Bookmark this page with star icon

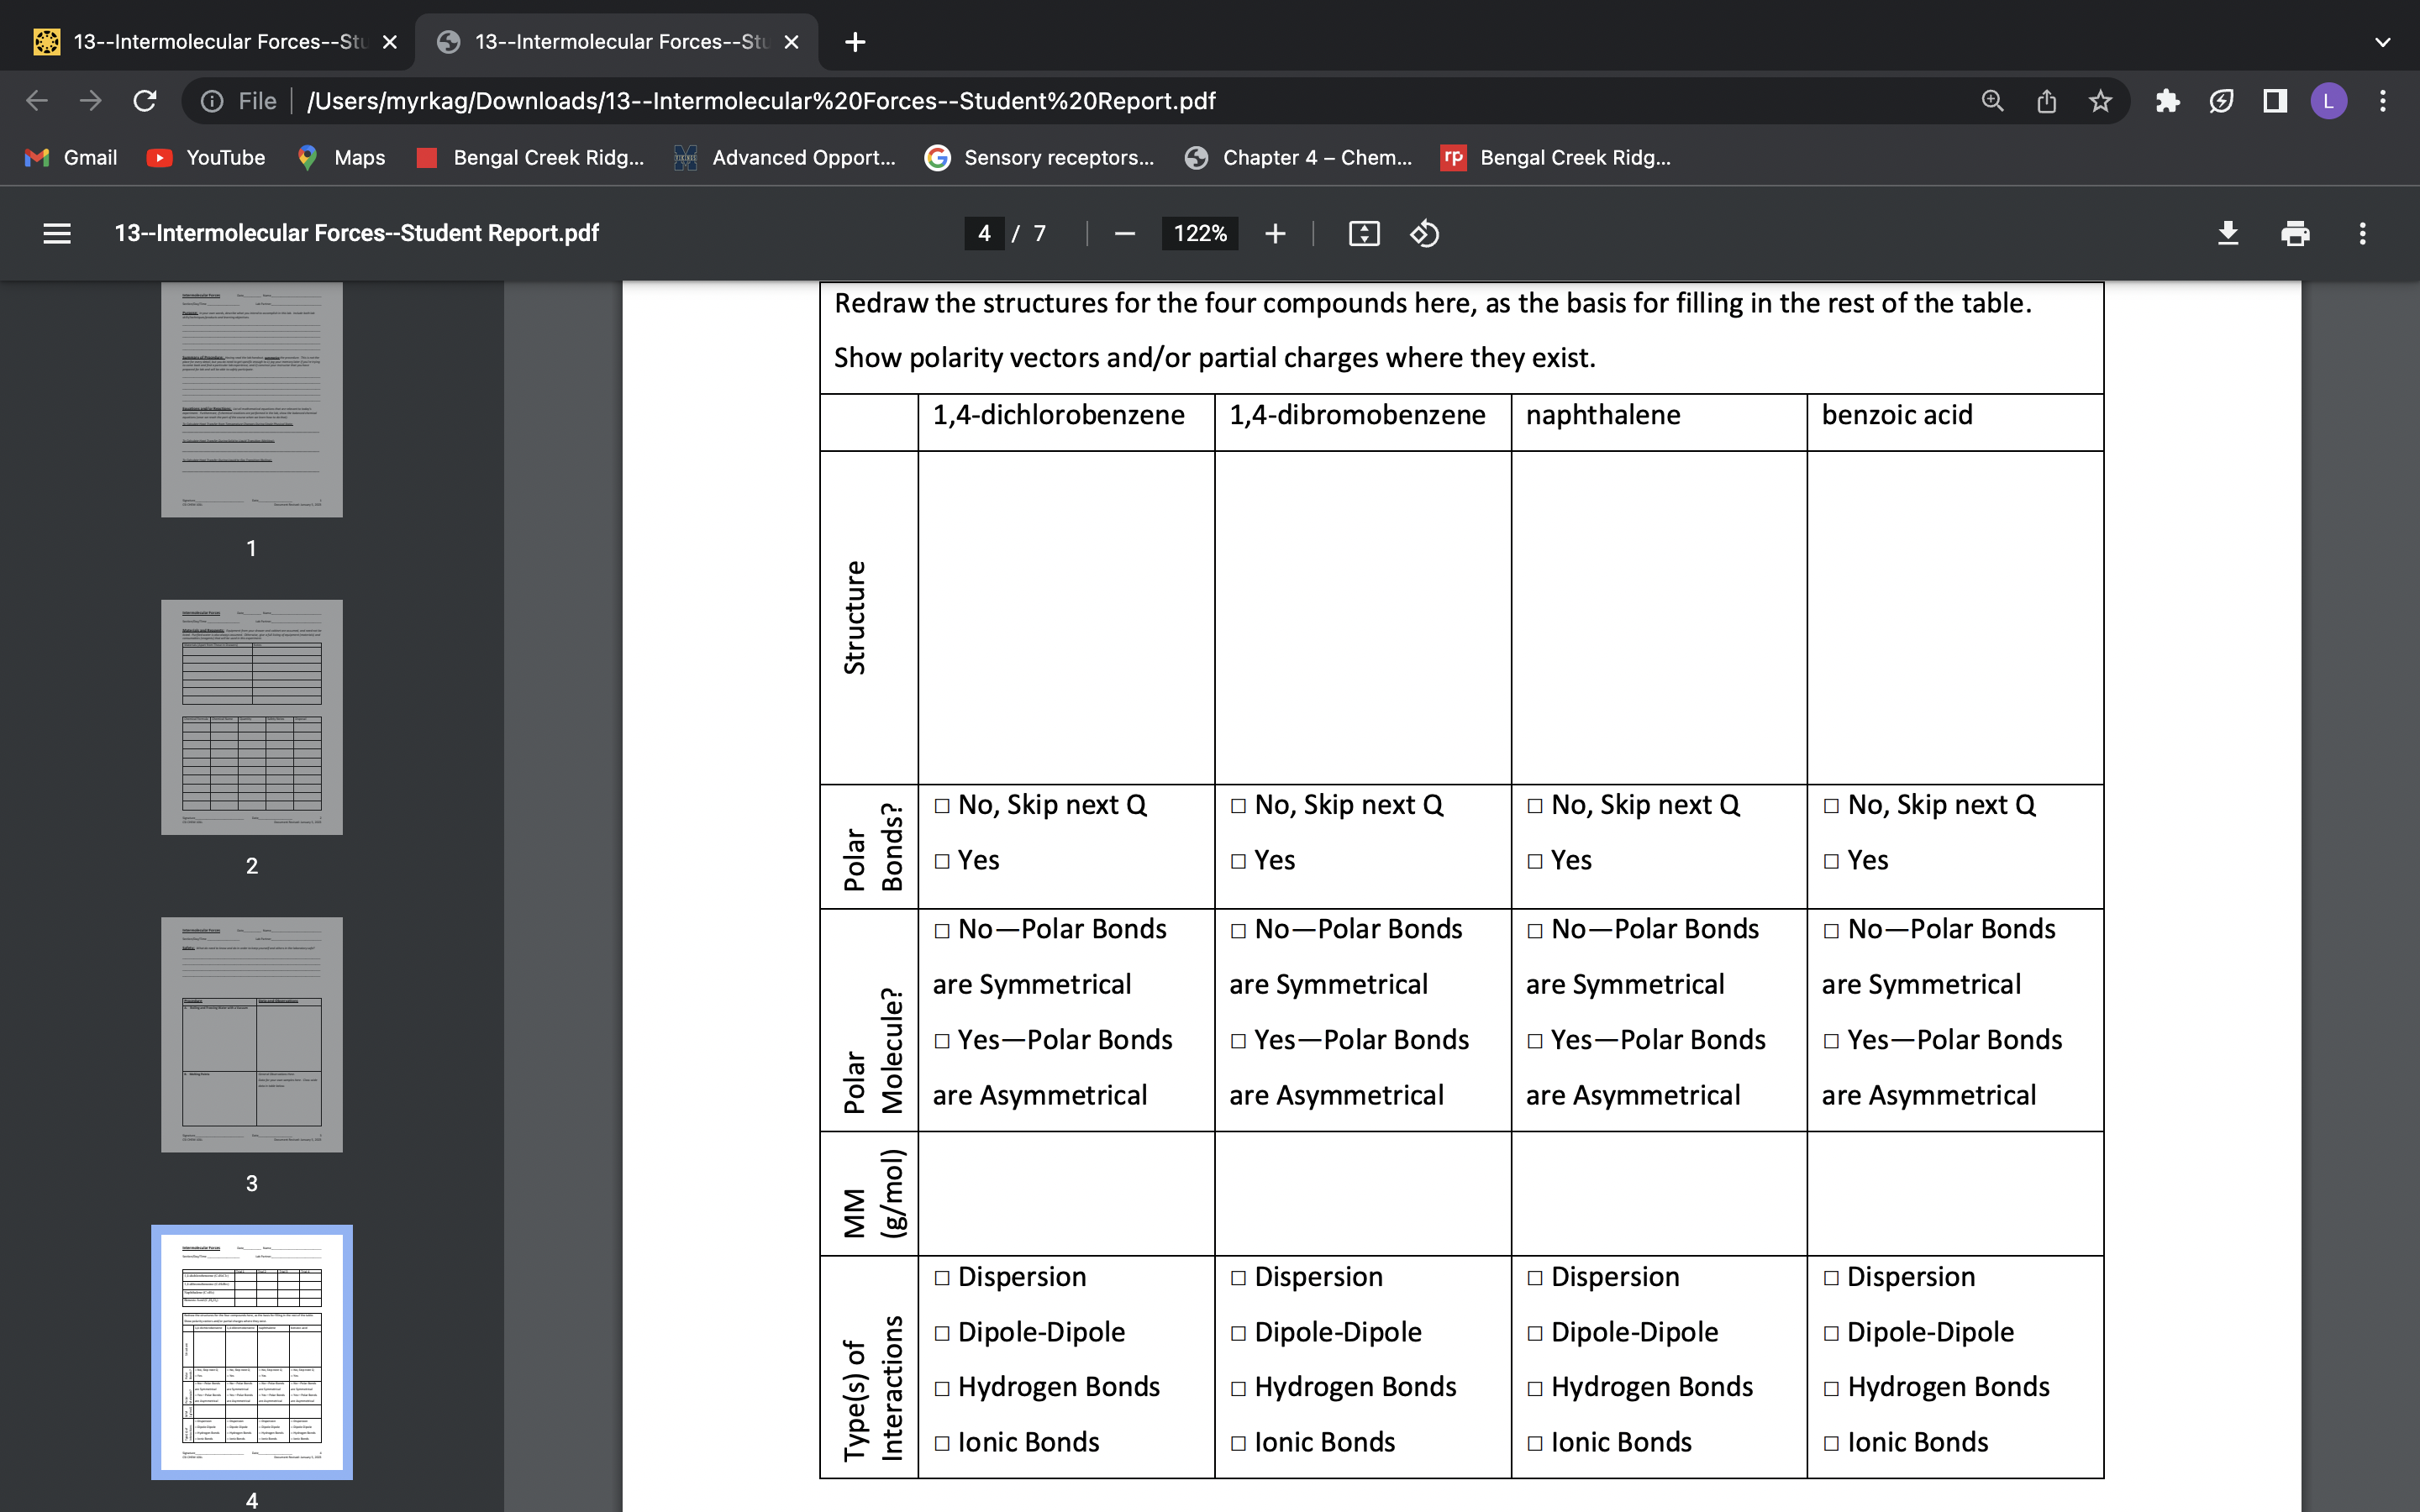pyautogui.click(x=2100, y=101)
